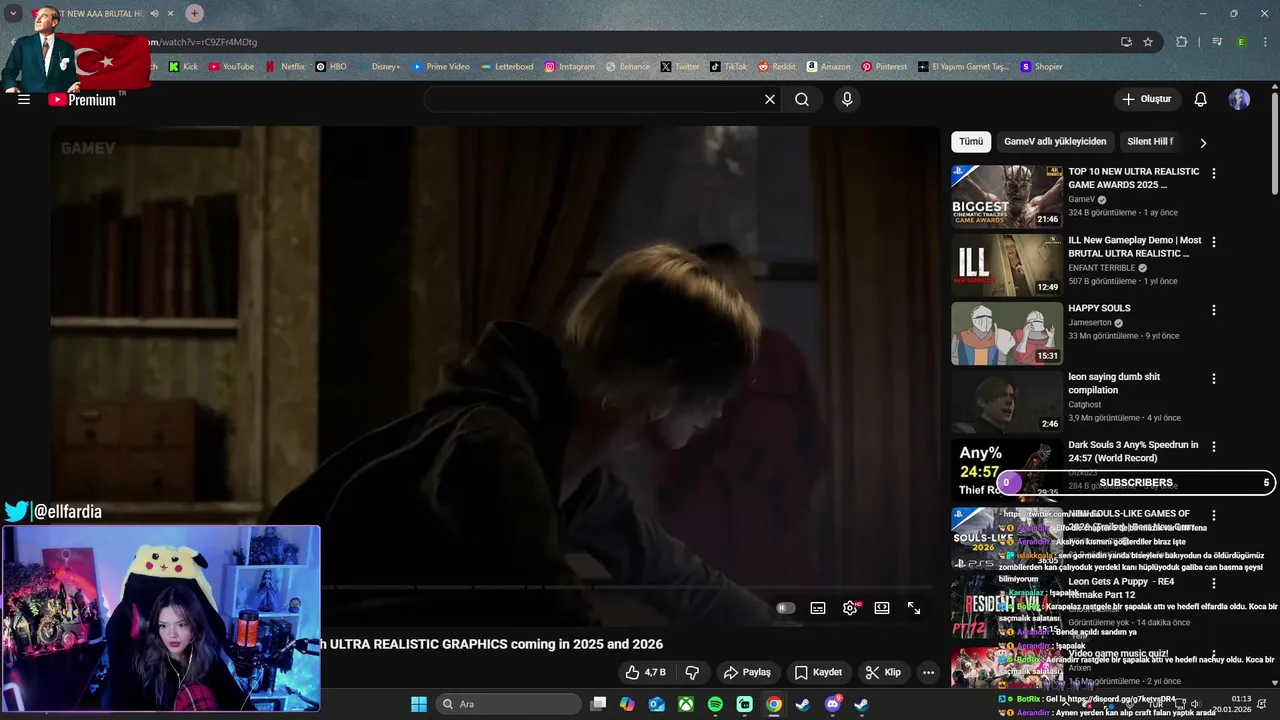Open video player settings gear

(x=850, y=608)
